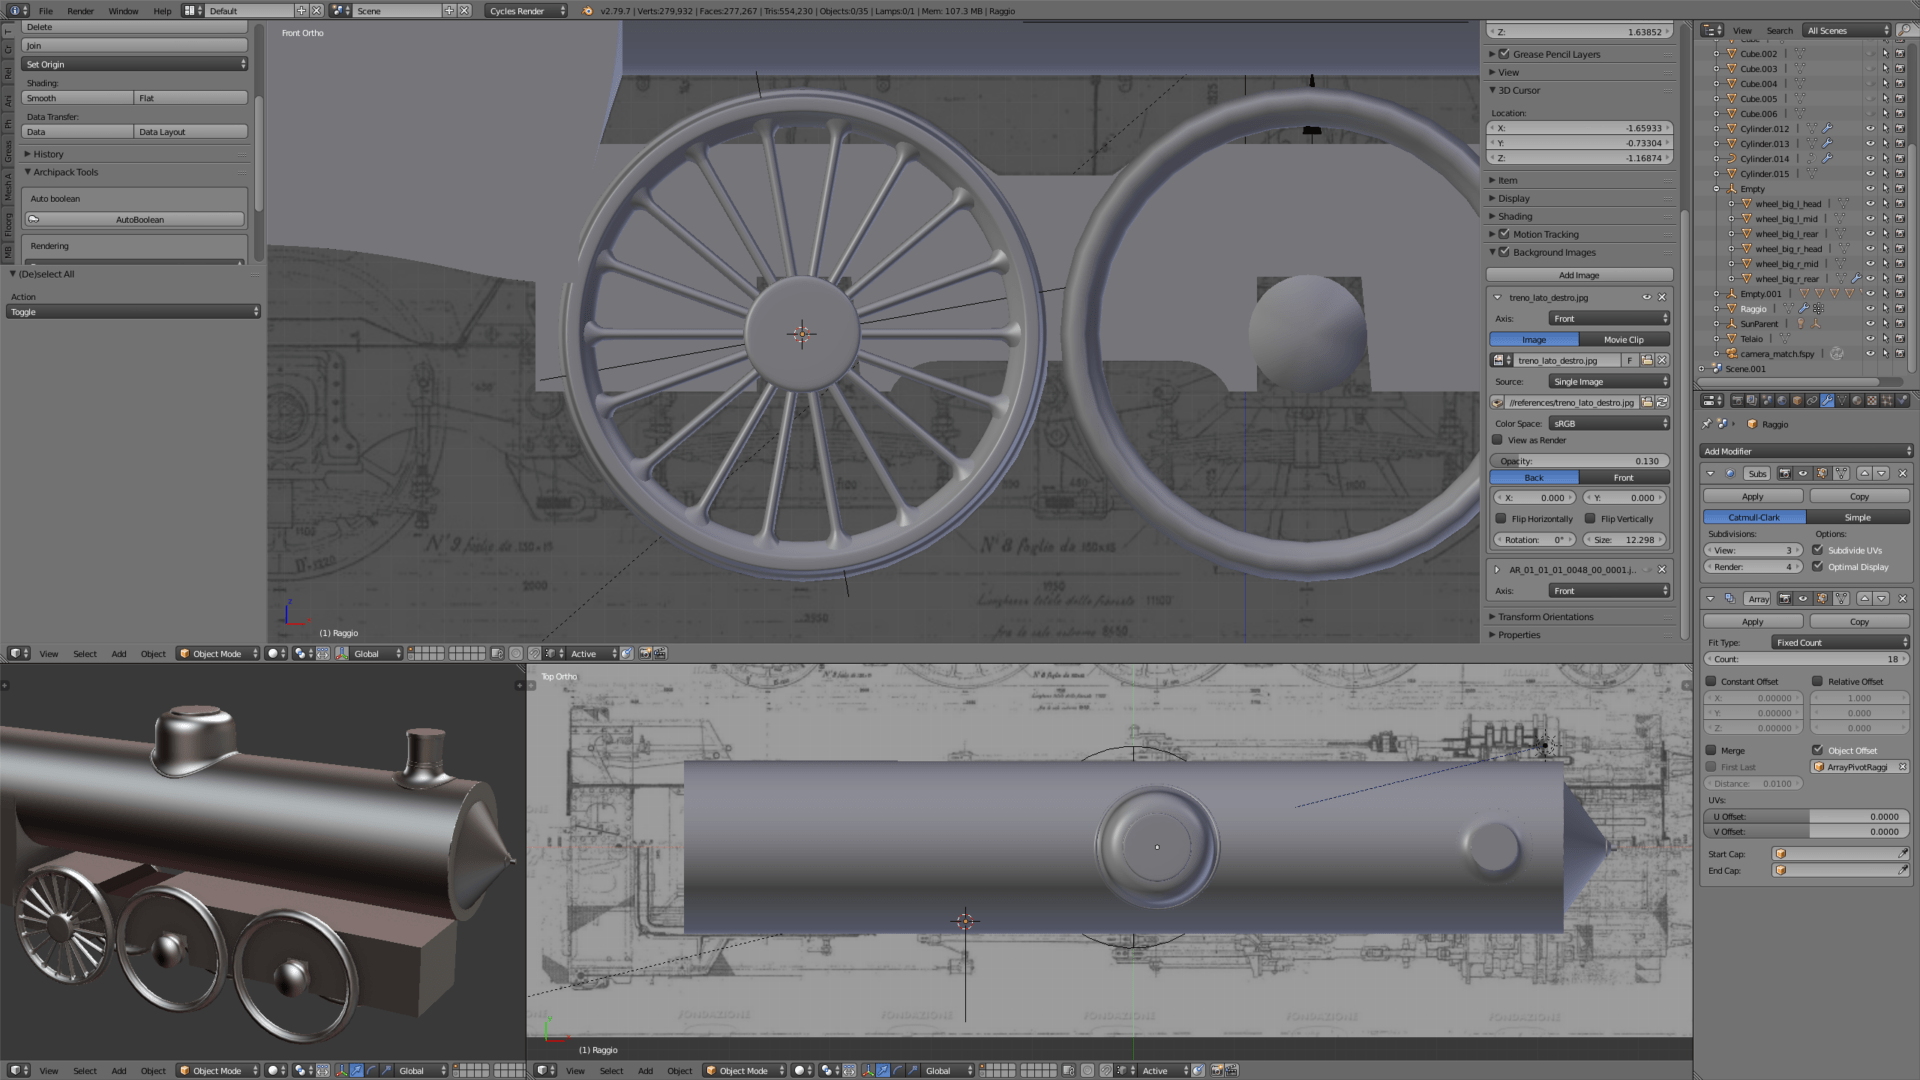
Task: Open the File menu
Action: (45, 11)
